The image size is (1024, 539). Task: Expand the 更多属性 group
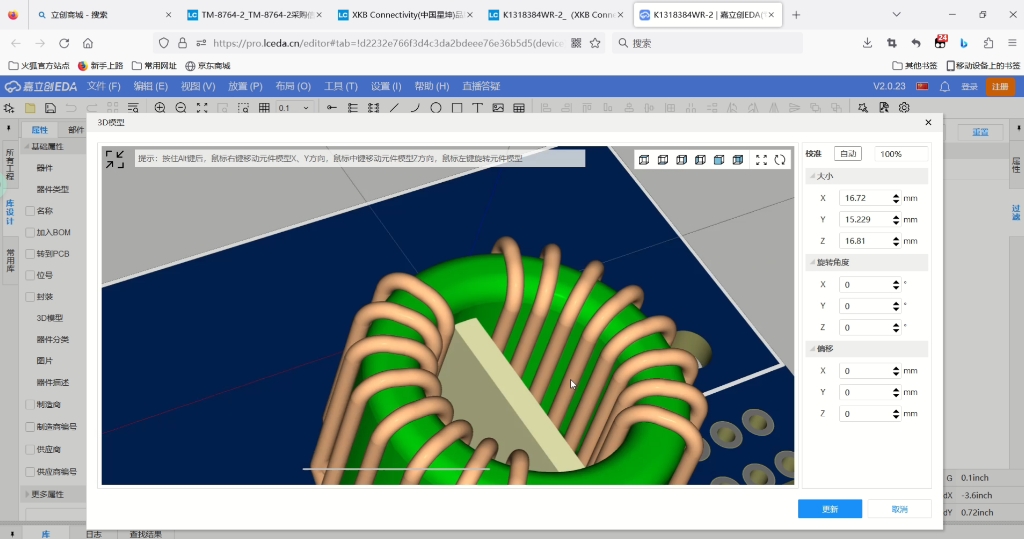pos(27,495)
